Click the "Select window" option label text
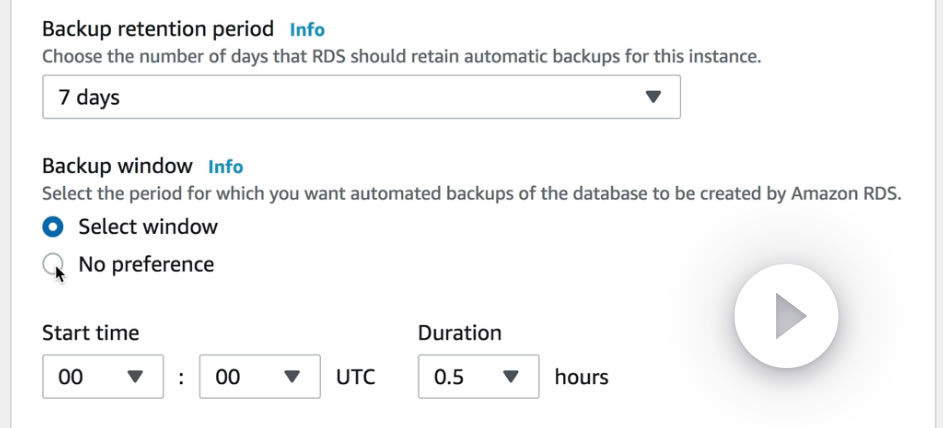This screenshot has width=943, height=428. coord(148,227)
